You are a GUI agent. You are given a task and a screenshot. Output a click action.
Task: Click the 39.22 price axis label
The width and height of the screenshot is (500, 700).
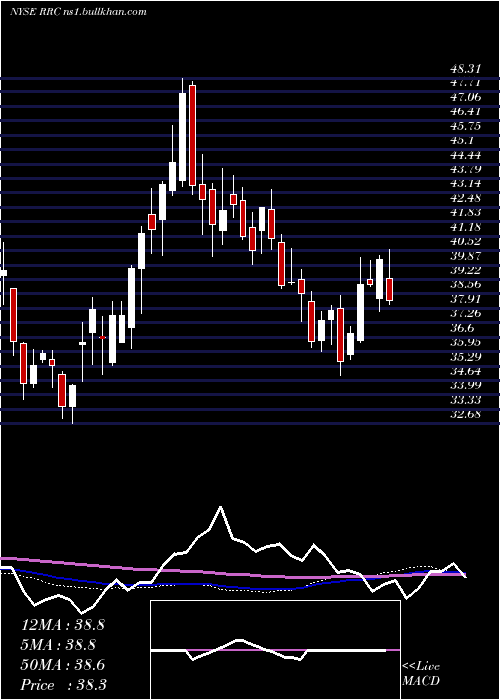click(x=465, y=270)
